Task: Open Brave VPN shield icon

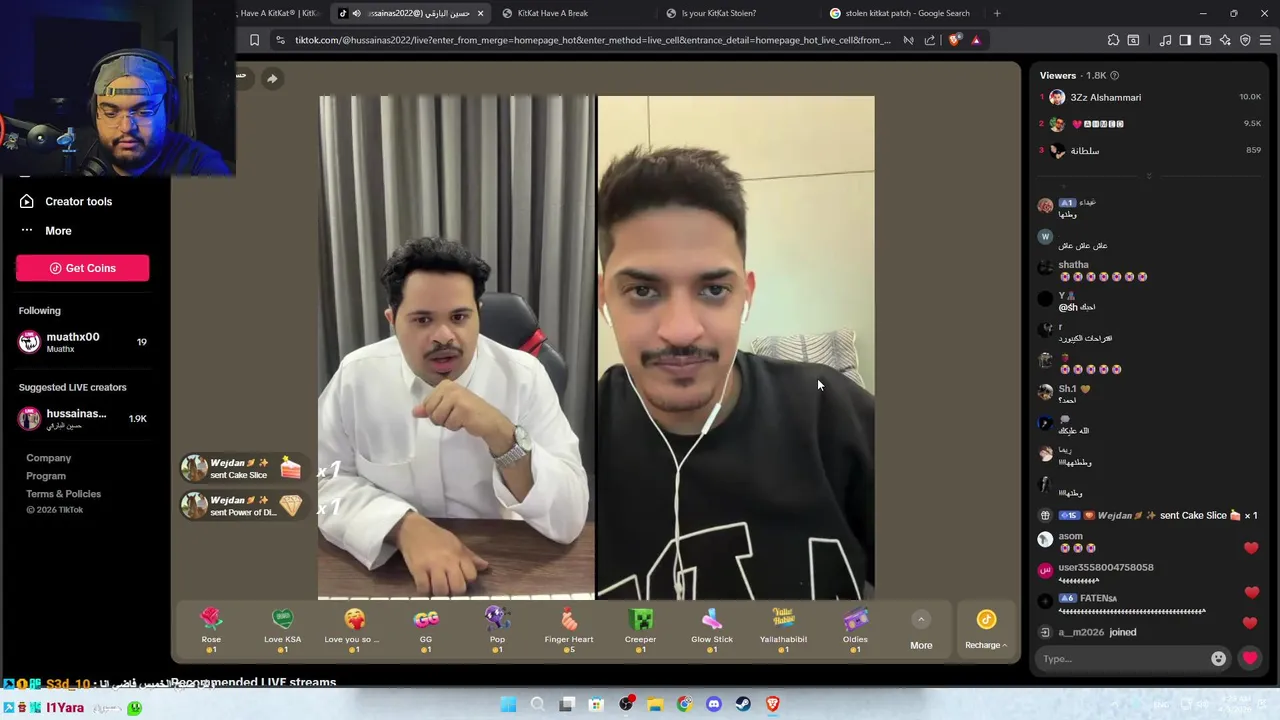Action: (x=1245, y=40)
